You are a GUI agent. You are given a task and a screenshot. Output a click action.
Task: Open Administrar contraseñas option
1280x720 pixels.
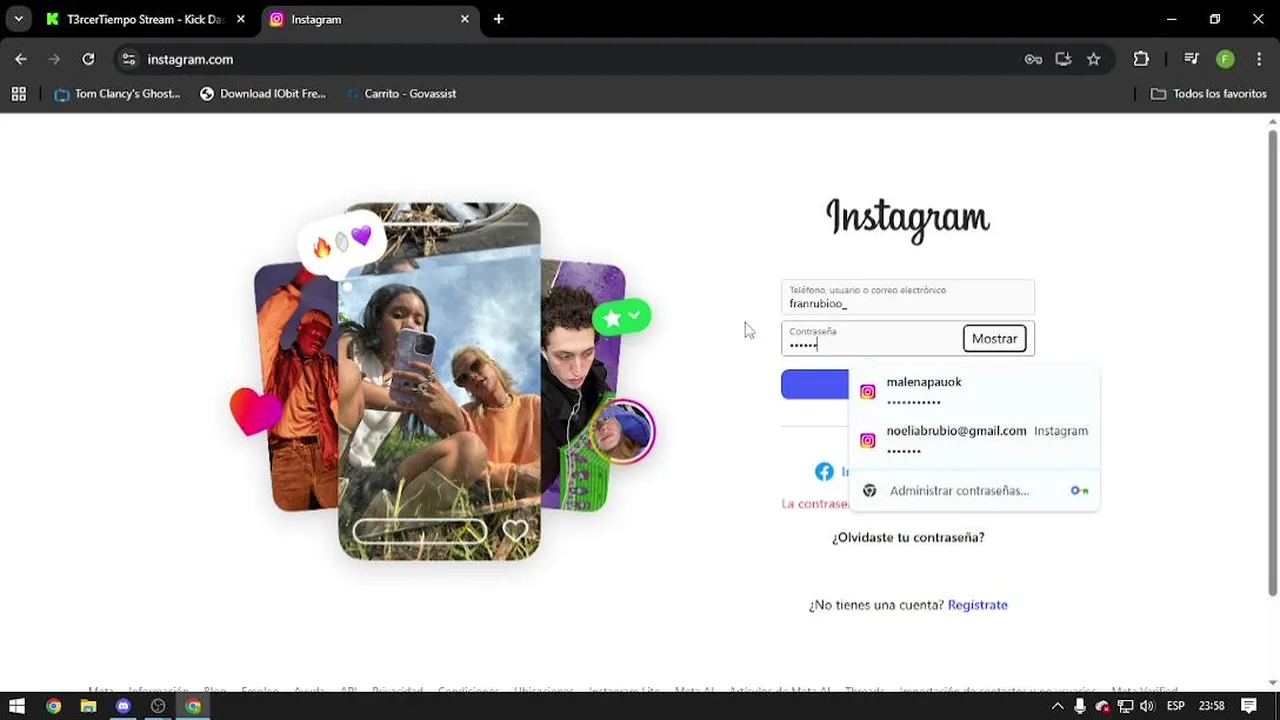pyautogui.click(x=974, y=490)
